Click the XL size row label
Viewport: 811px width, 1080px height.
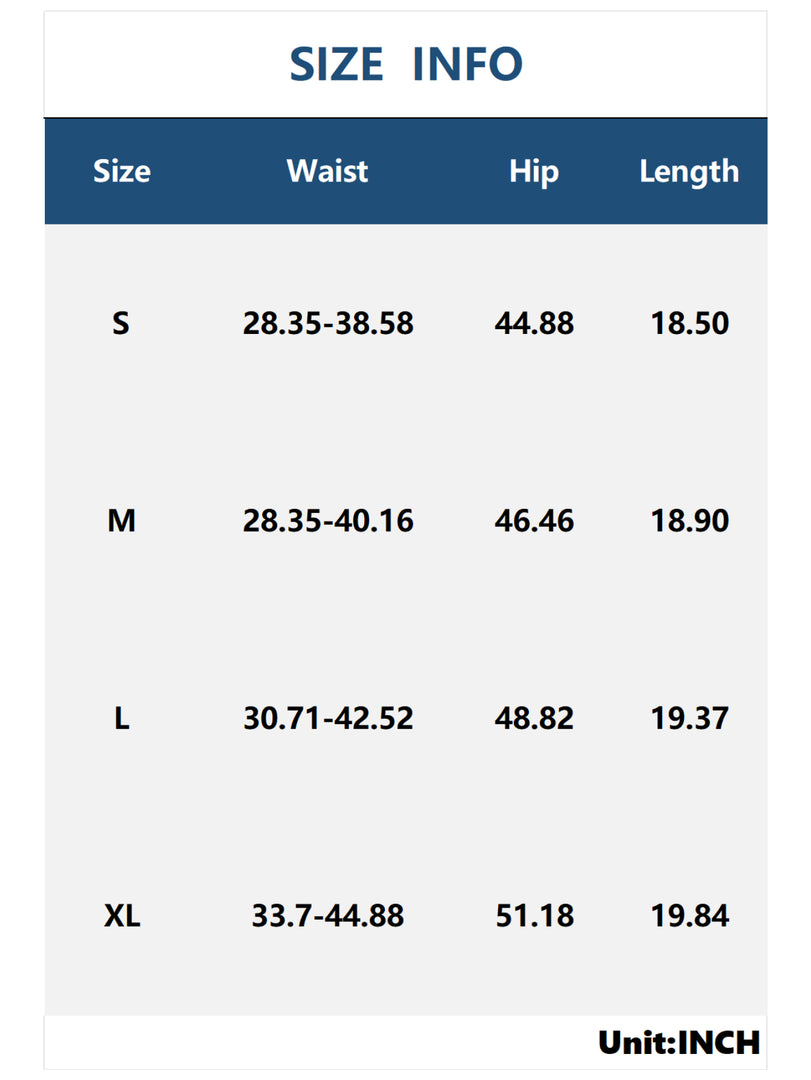122,916
